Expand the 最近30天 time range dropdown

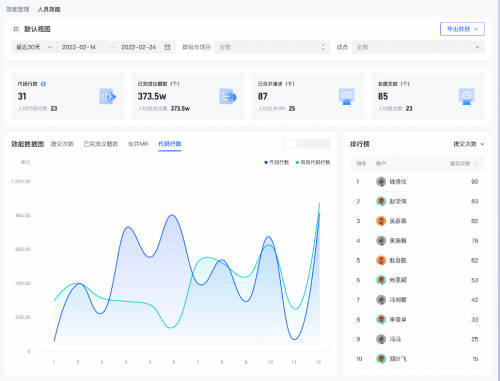coord(34,47)
